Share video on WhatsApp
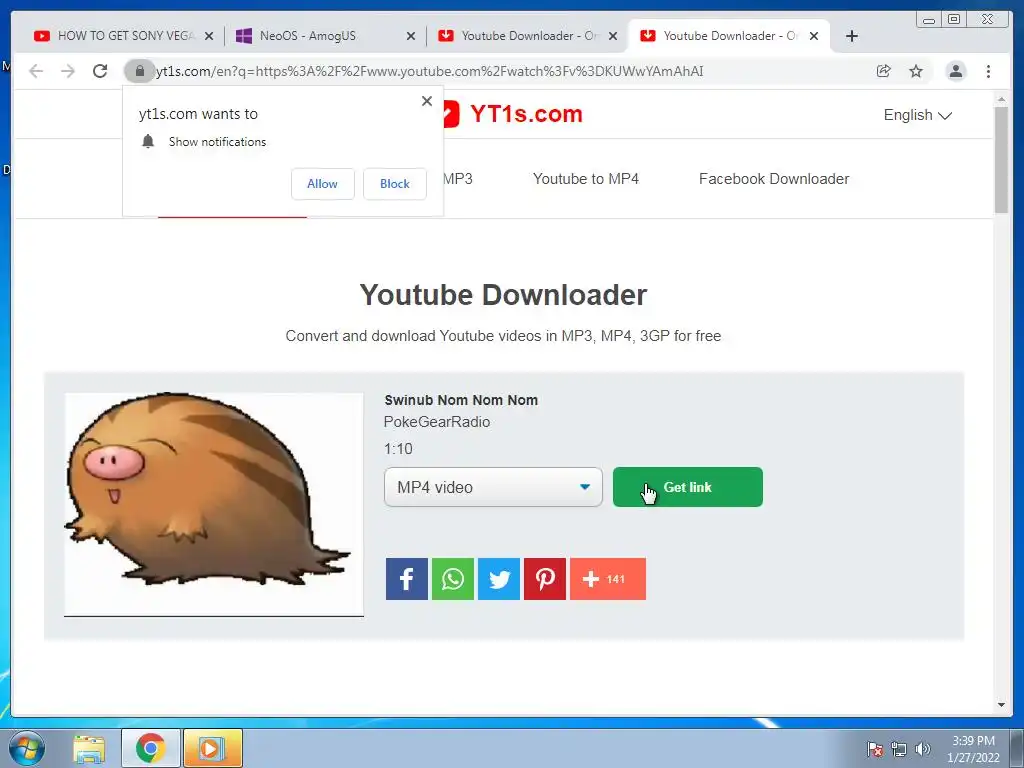This screenshot has width=1024, height=768. coord(453,579)
